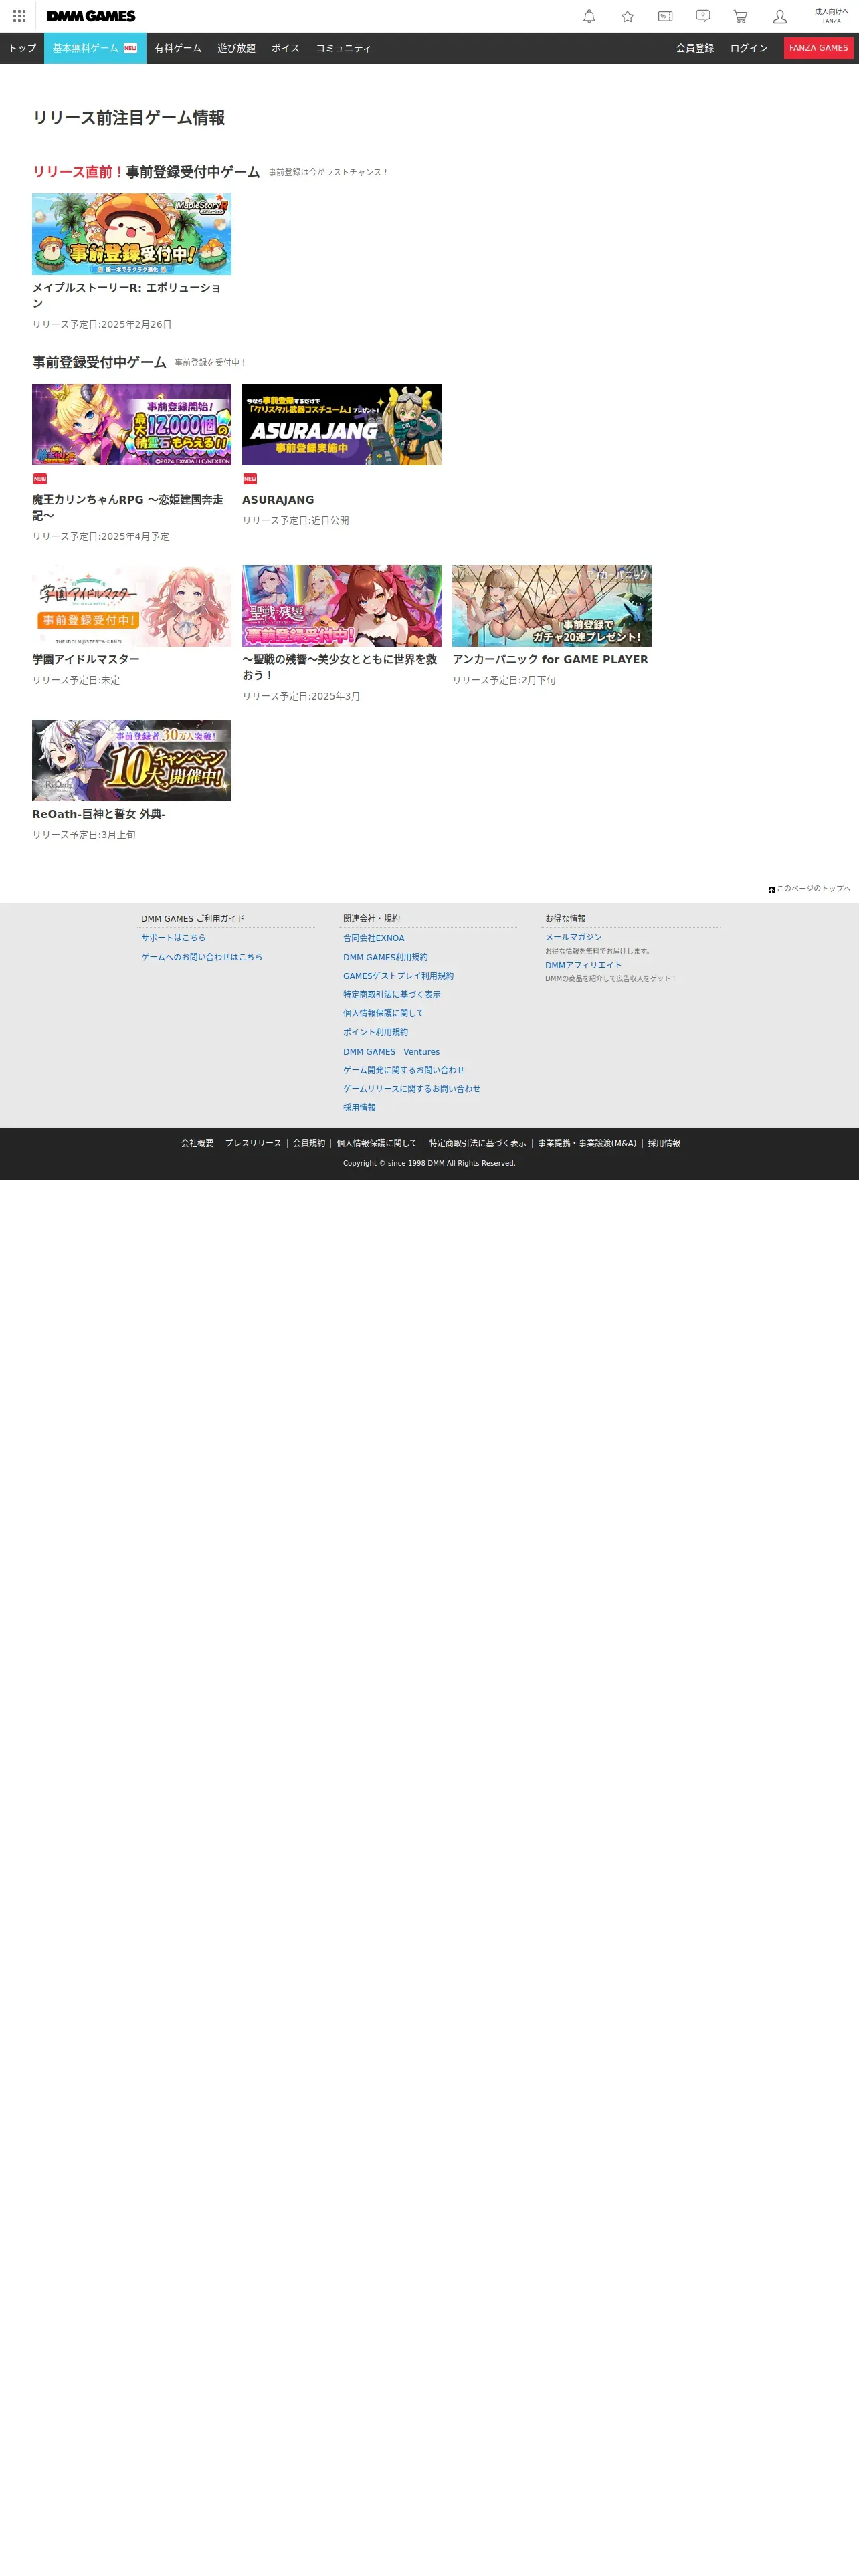Open メールマガジン link

(573, 937)
